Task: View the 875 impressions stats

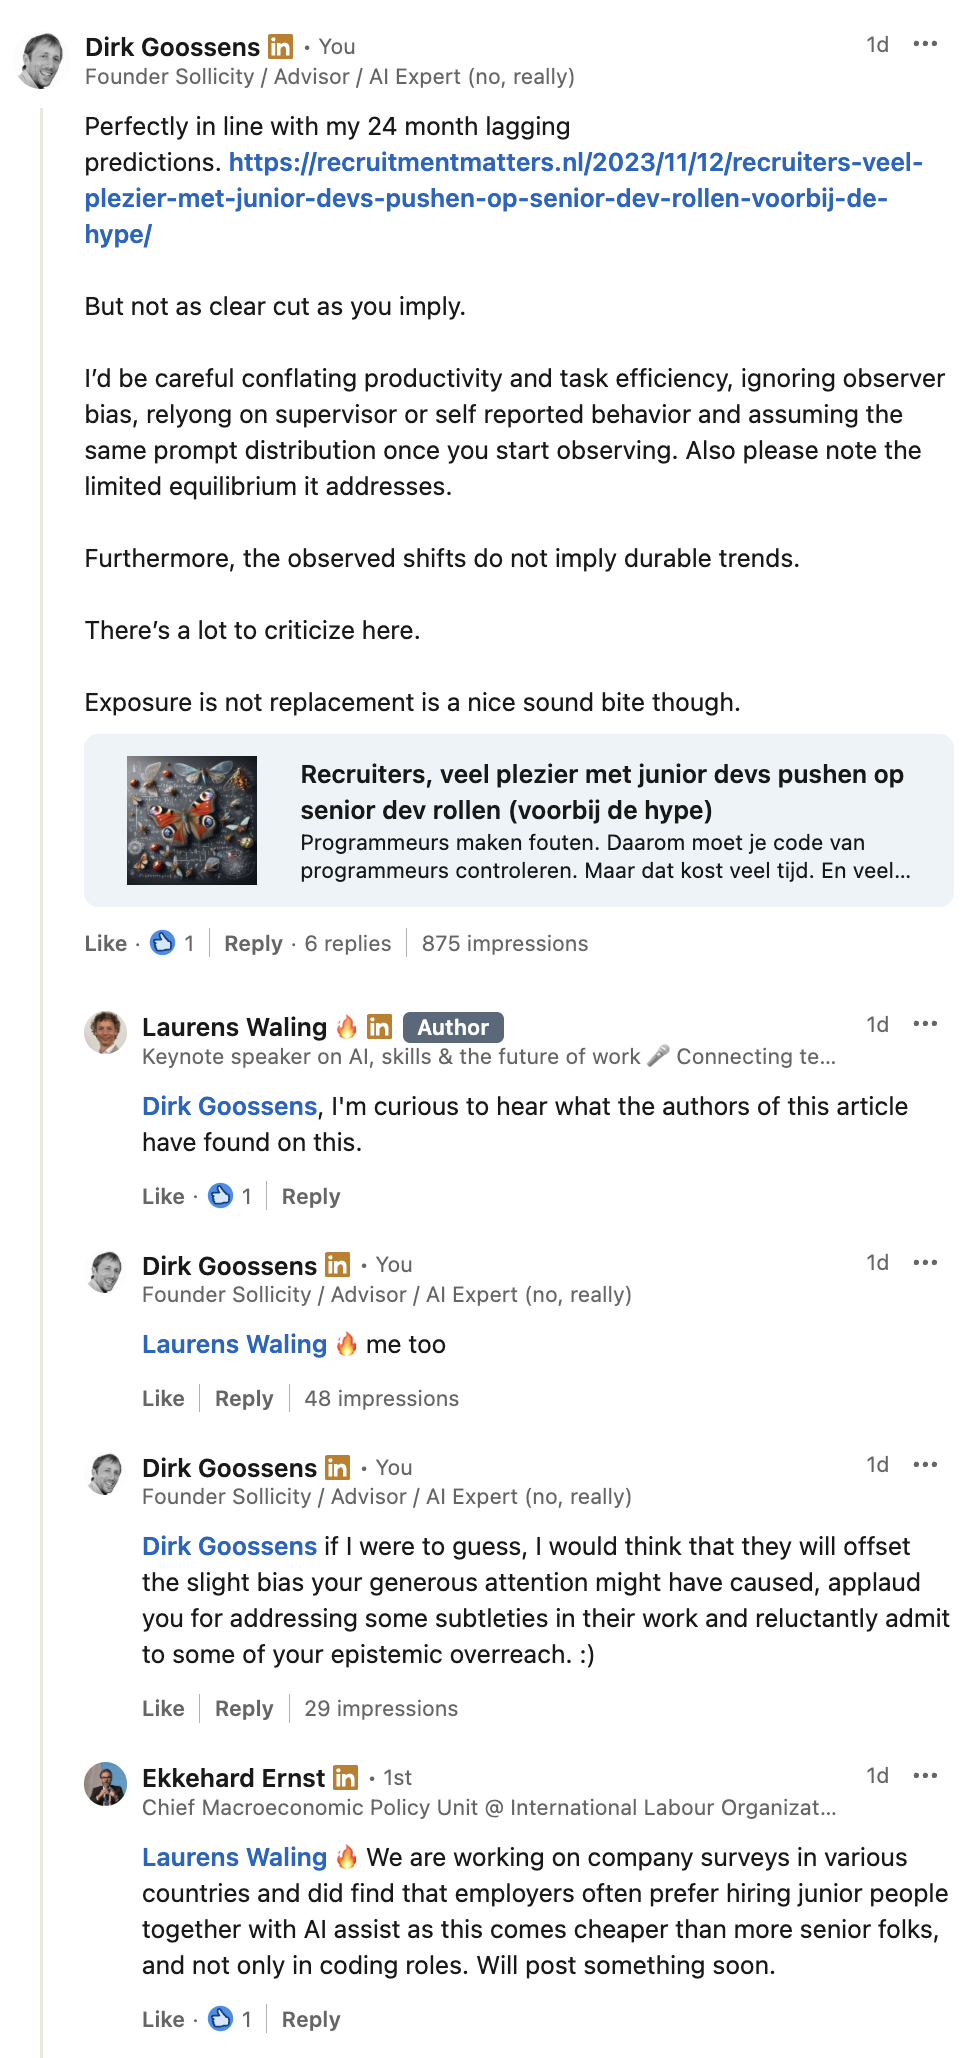Action: 504,943
